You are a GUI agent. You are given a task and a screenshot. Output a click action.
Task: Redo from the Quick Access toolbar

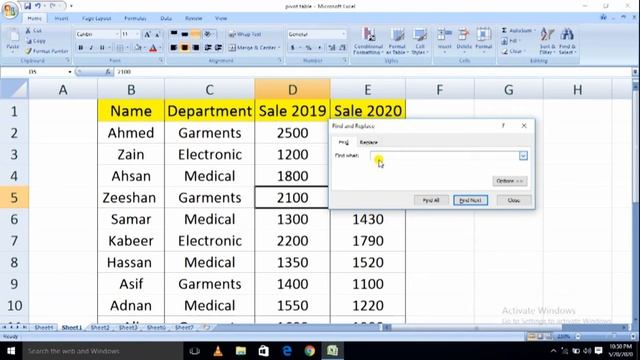(x=53, y=6)
